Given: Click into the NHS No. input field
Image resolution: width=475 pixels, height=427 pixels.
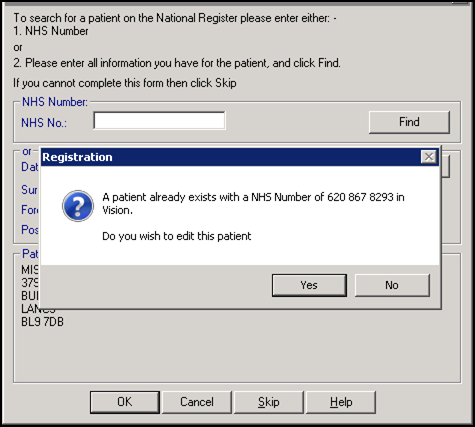Looking at the screenshot, I should 159,120.
